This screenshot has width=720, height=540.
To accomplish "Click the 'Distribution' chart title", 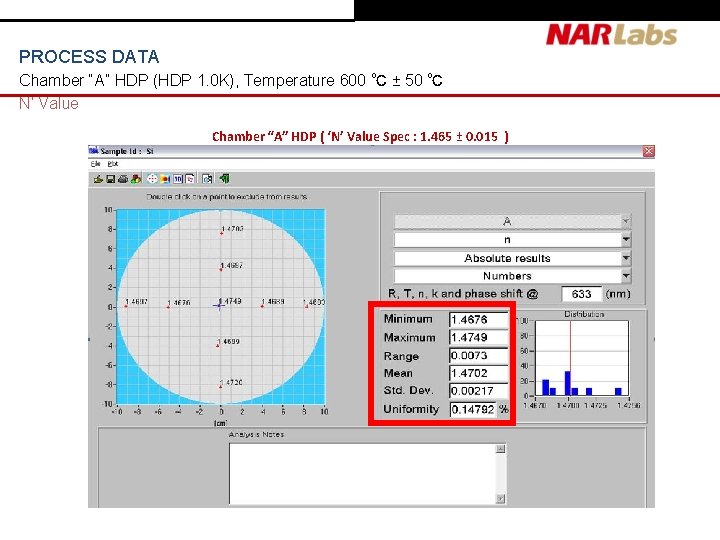I will click(584, 314).
